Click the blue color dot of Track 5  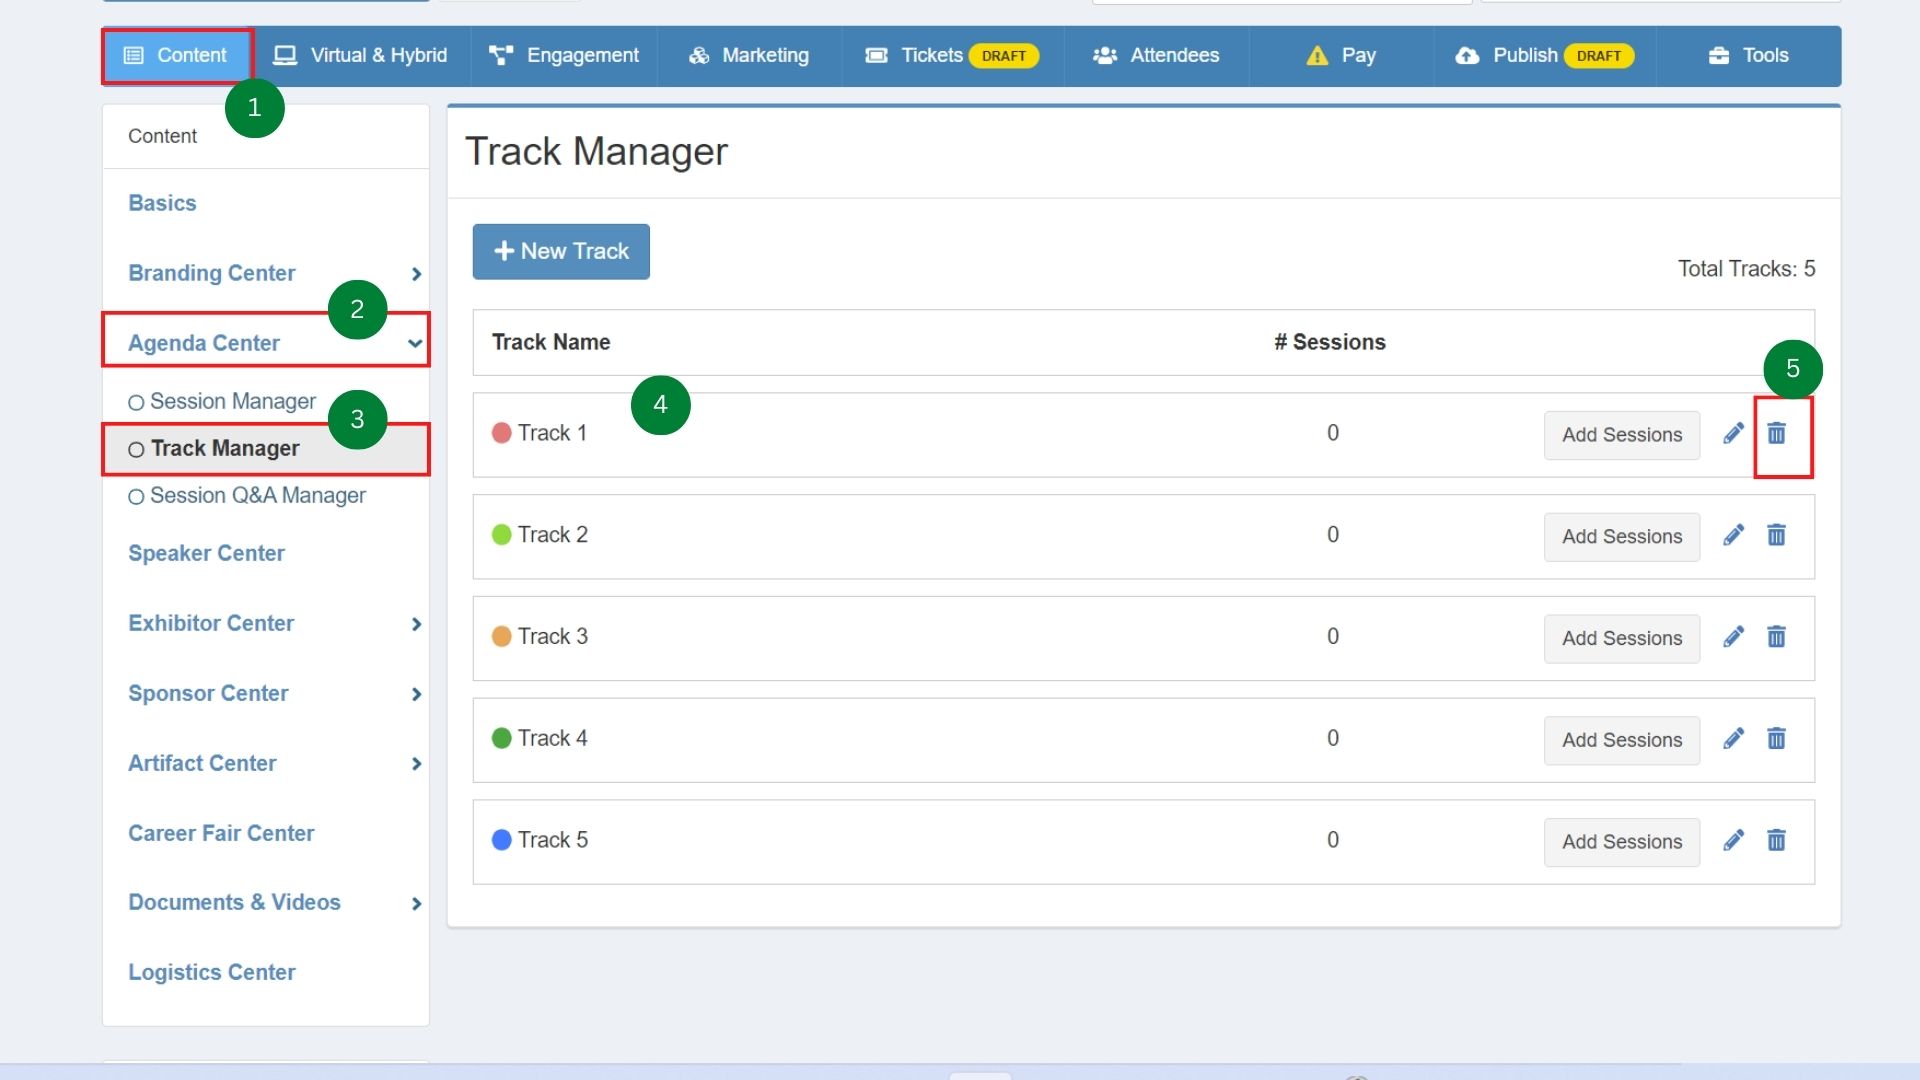pos(502,840)
